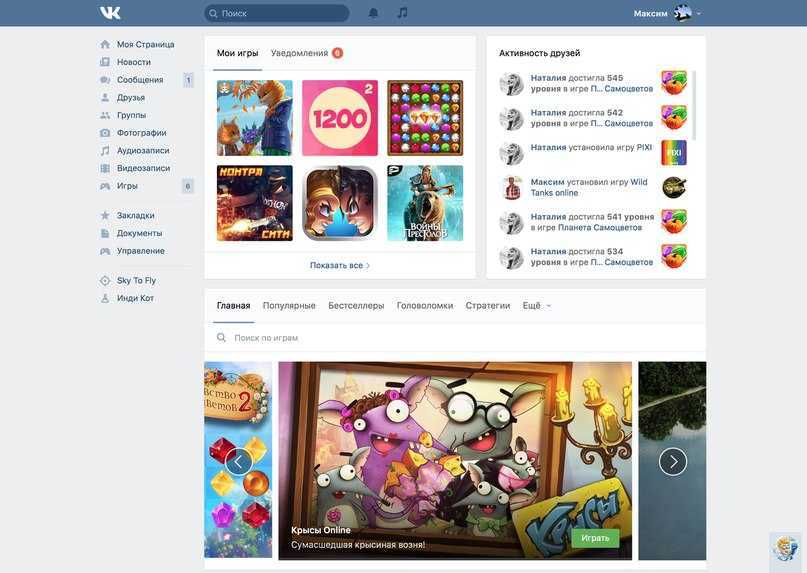Open notifications bell icon
807x573 pixels.
pos(373,13)
